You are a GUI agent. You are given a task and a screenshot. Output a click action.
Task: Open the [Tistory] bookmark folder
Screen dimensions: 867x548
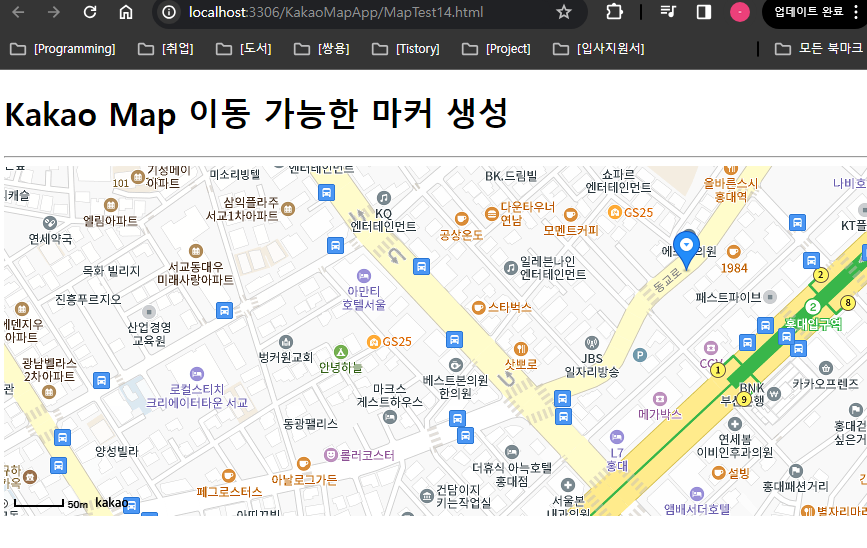[x=406, y=49]
